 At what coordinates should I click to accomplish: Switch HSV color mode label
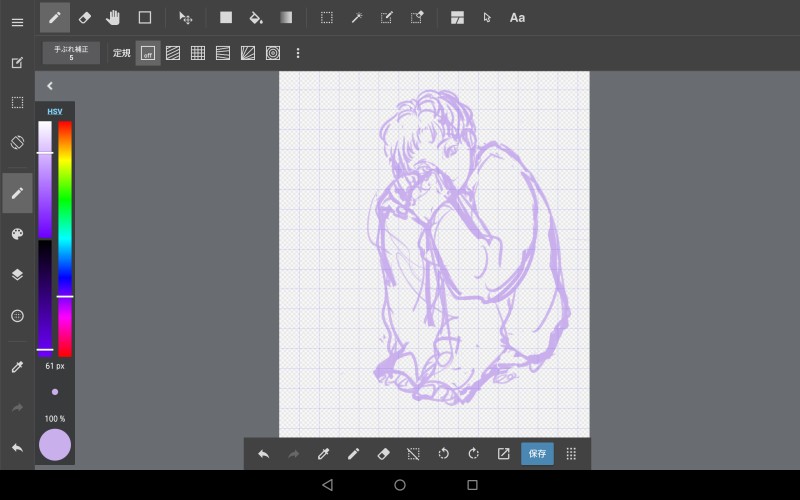55,111
